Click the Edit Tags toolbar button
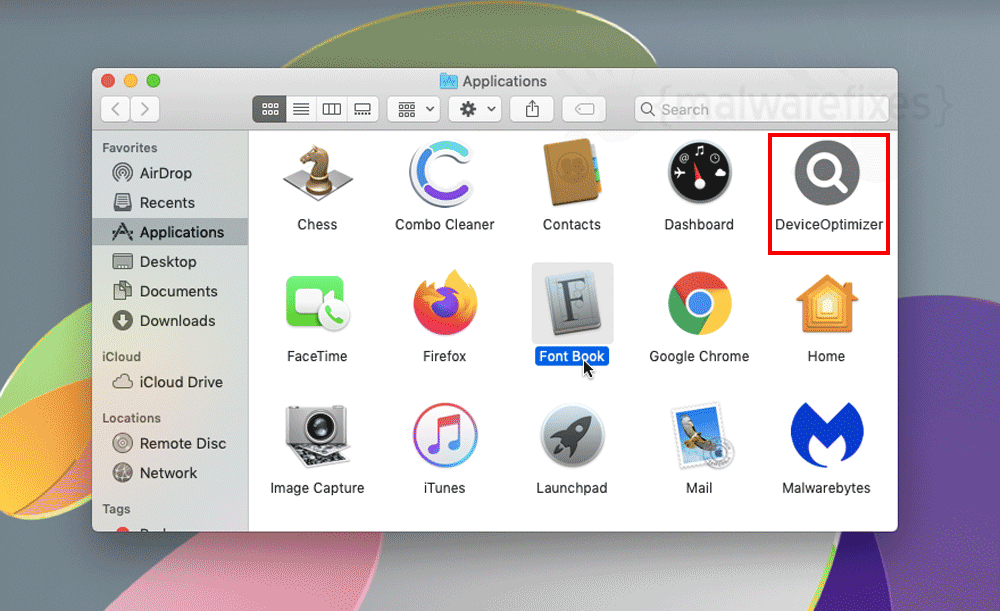The width and height of the screenshot is (1000, 611). [x=584, y=109]
